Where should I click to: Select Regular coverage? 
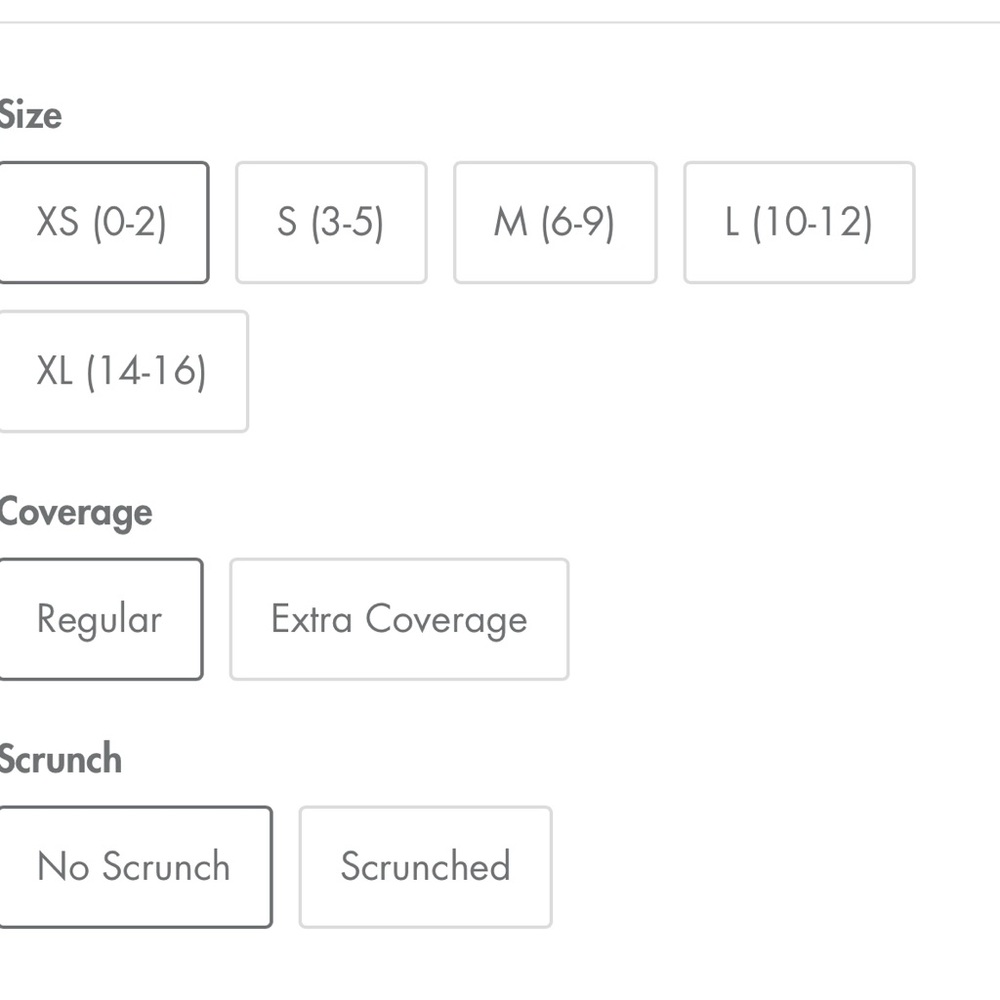pyautogui.click(x=100, y=620)
